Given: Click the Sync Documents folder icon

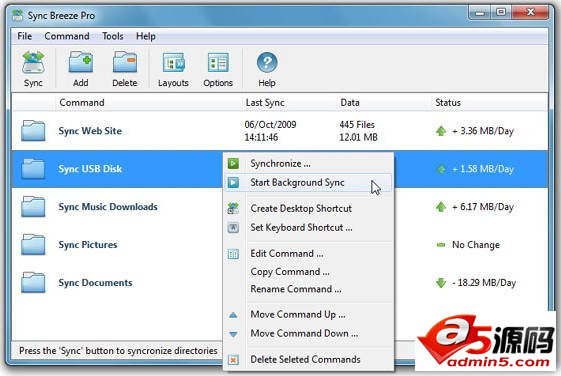Looking at the screenshot, I should (x=33, y=282).
